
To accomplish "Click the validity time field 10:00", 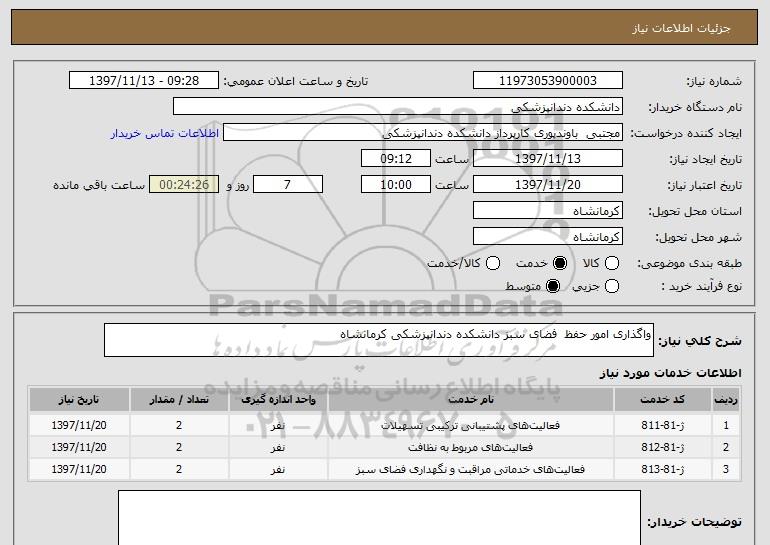I will point(396,185).
